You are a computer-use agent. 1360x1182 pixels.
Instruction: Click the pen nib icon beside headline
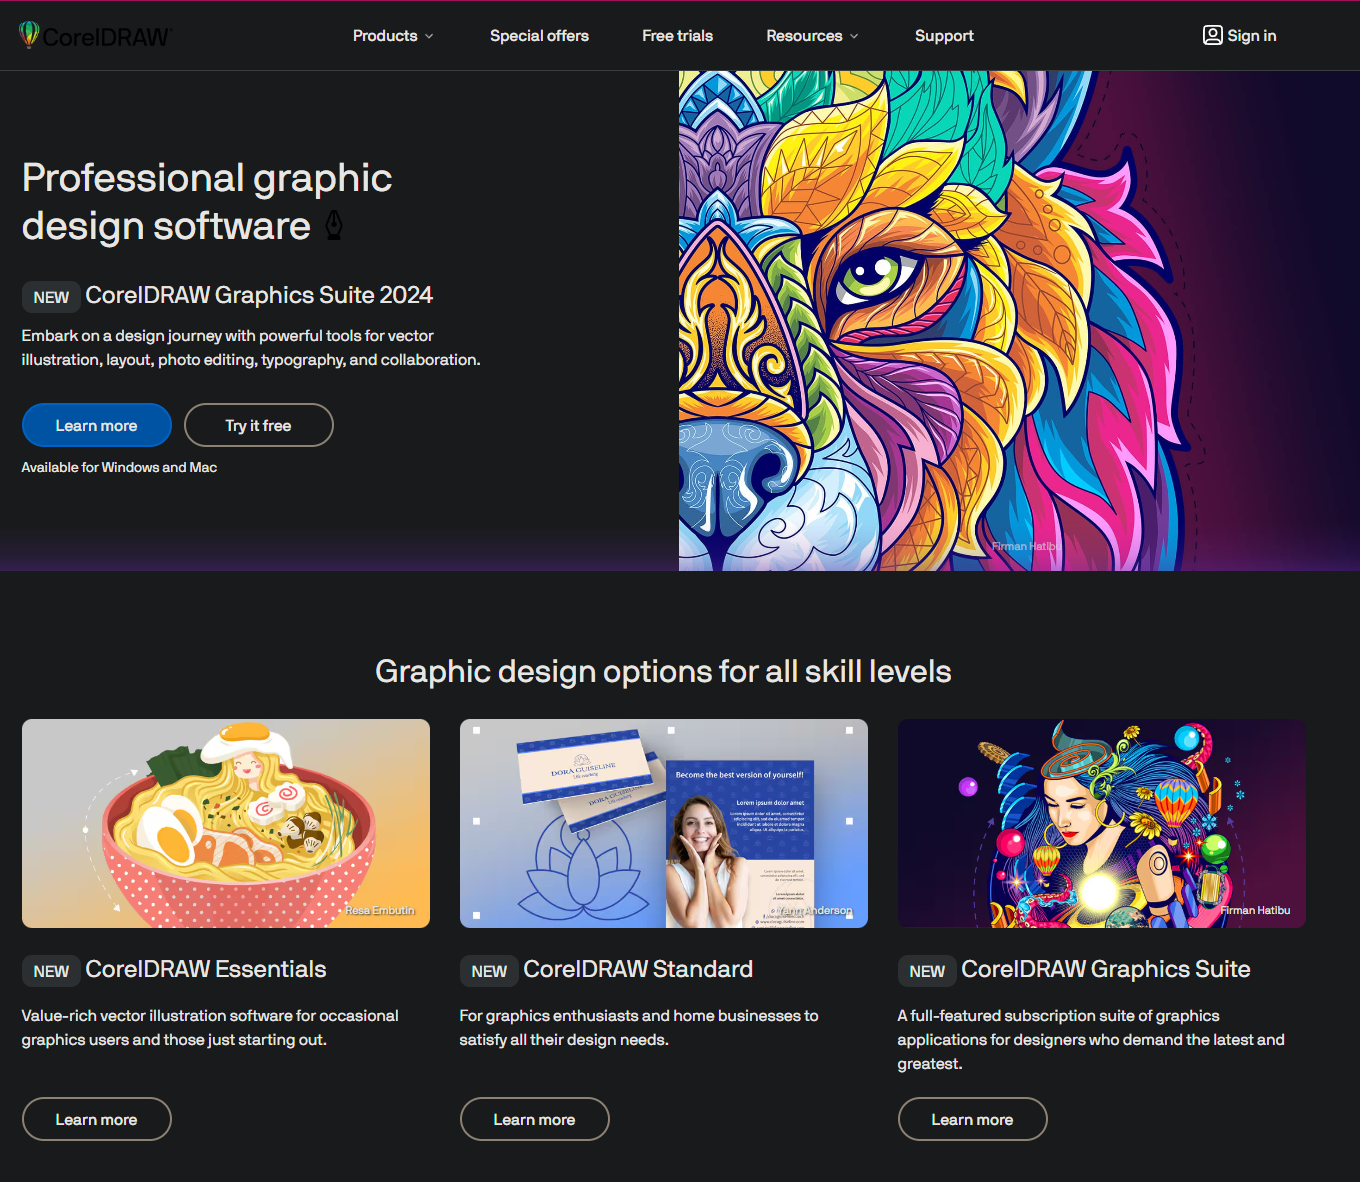[334, 225]
